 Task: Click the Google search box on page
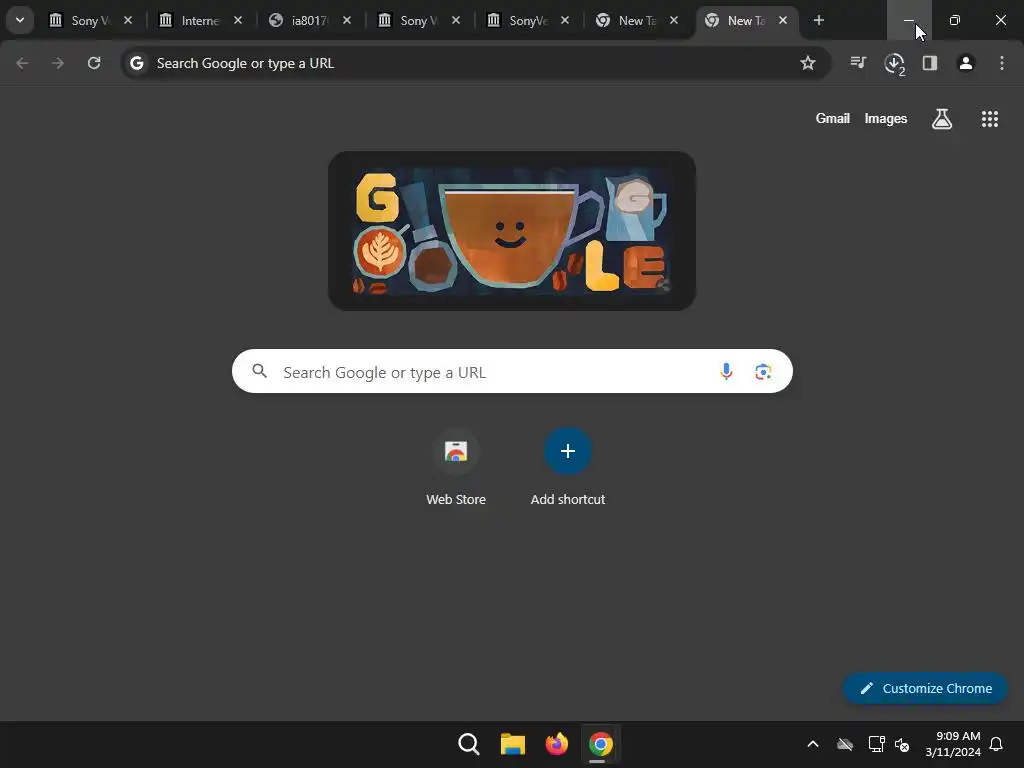[x=512, y=372]
